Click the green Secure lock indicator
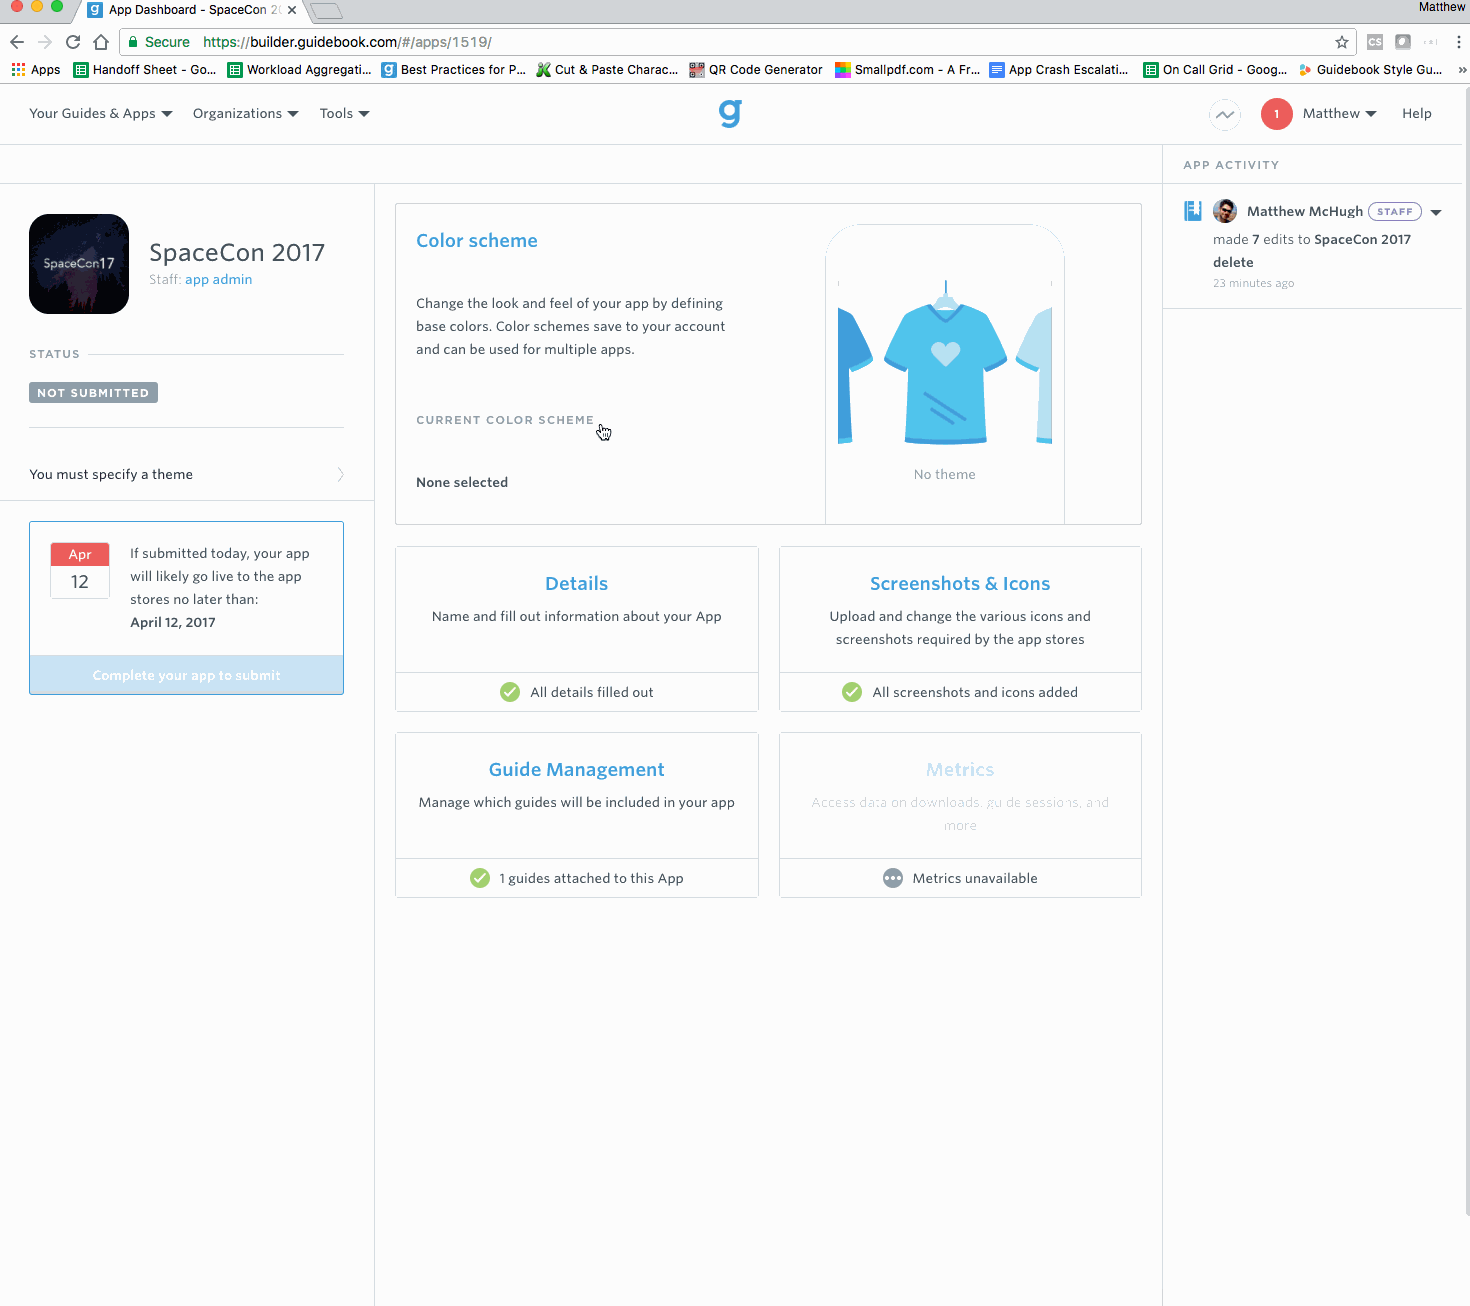Screen dimensions: 1470x1306 [159, 42]
